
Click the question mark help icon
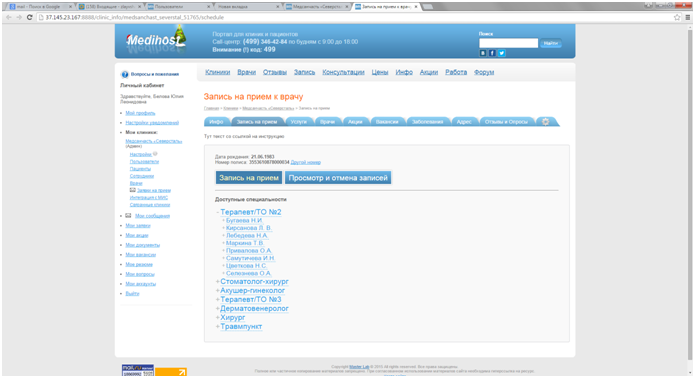[125, 74]
